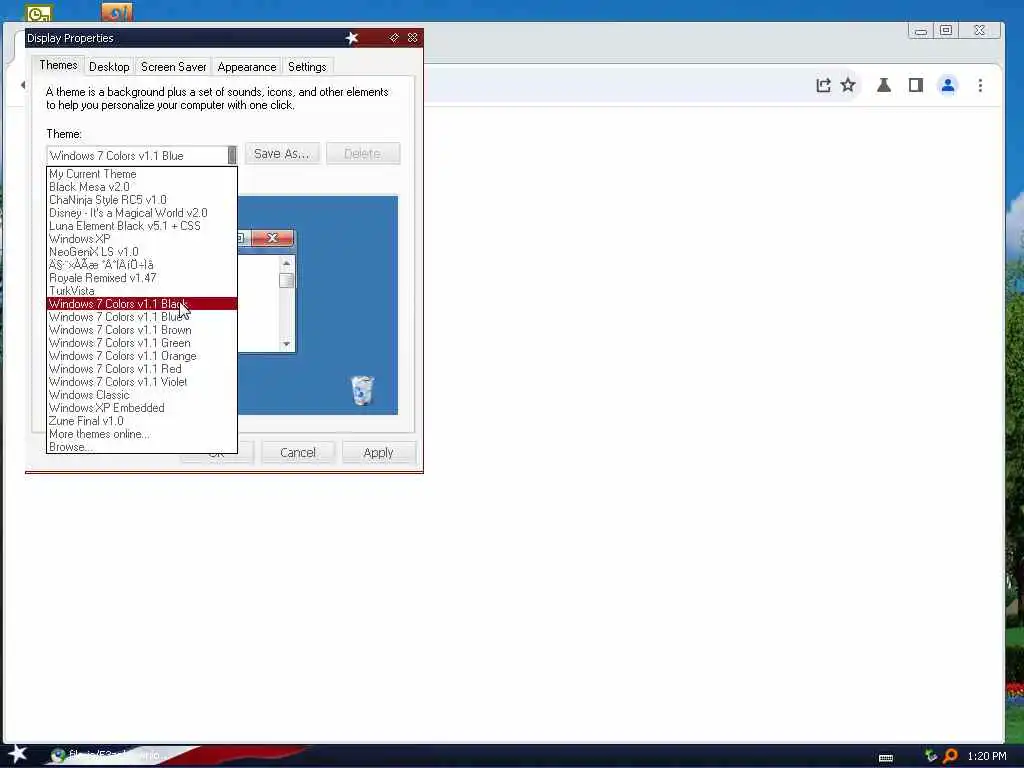Pick Windows 7 Colors v1.1 Green

point(142,343)
